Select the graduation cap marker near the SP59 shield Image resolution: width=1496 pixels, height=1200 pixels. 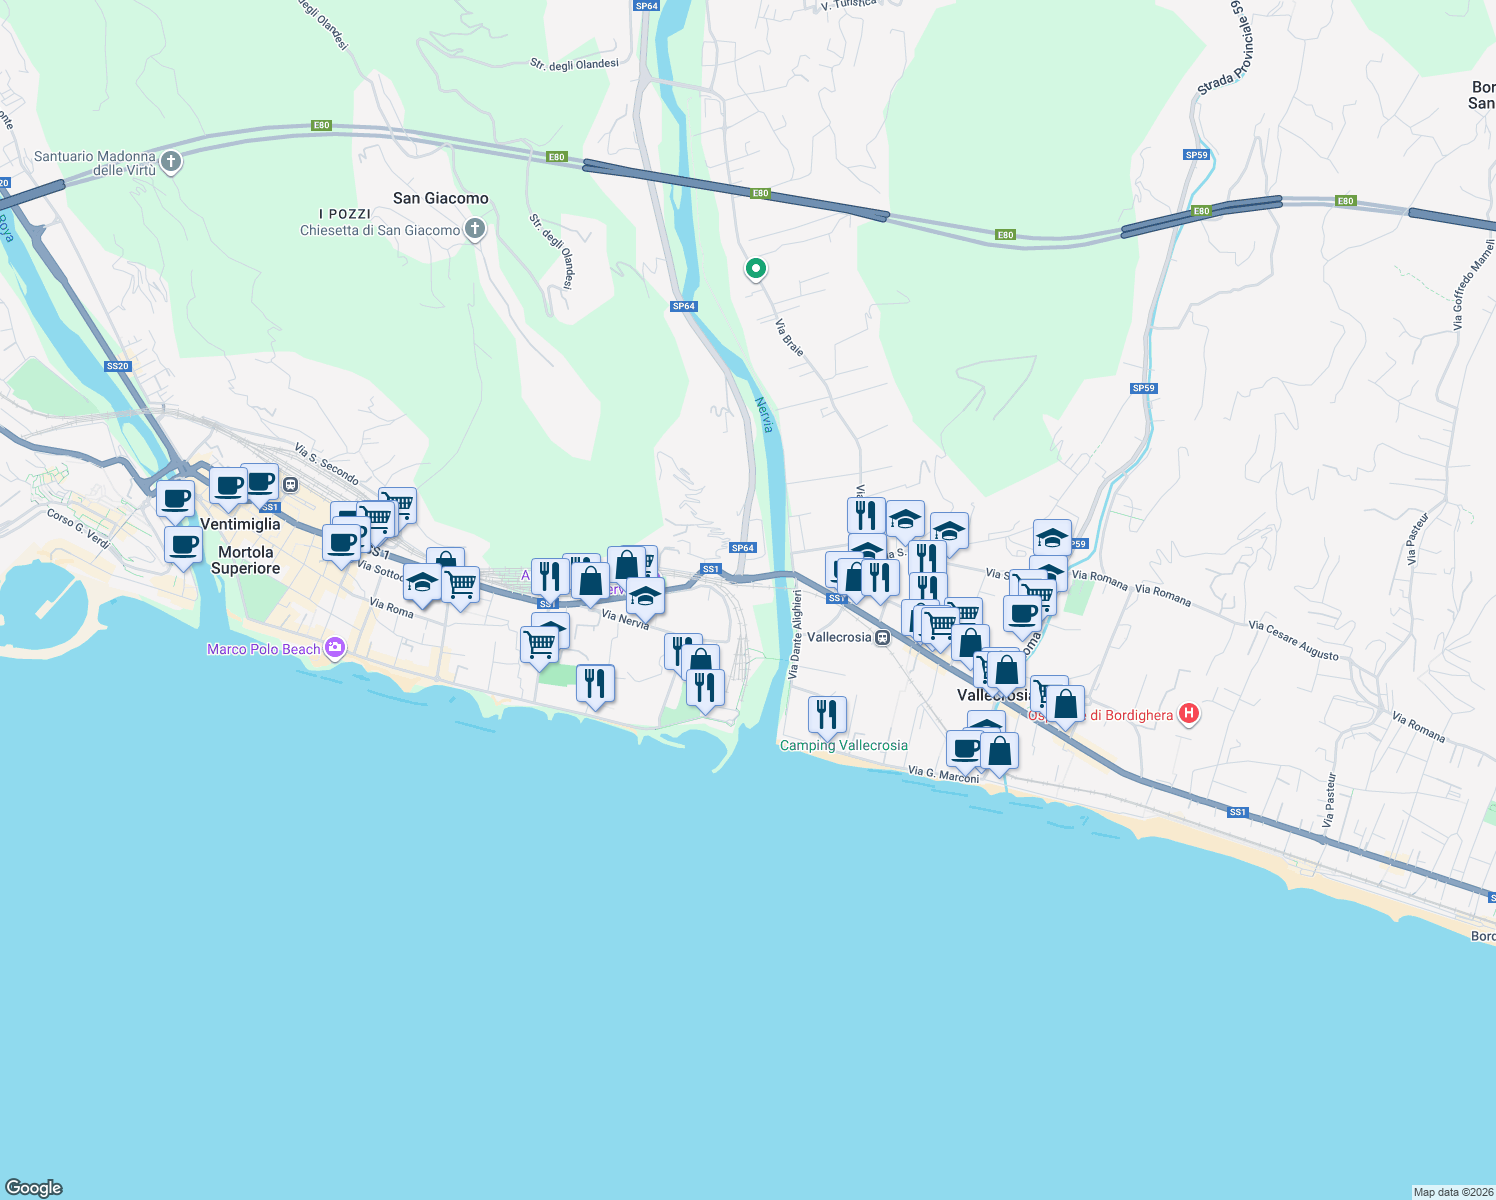tap(1052, 535)
